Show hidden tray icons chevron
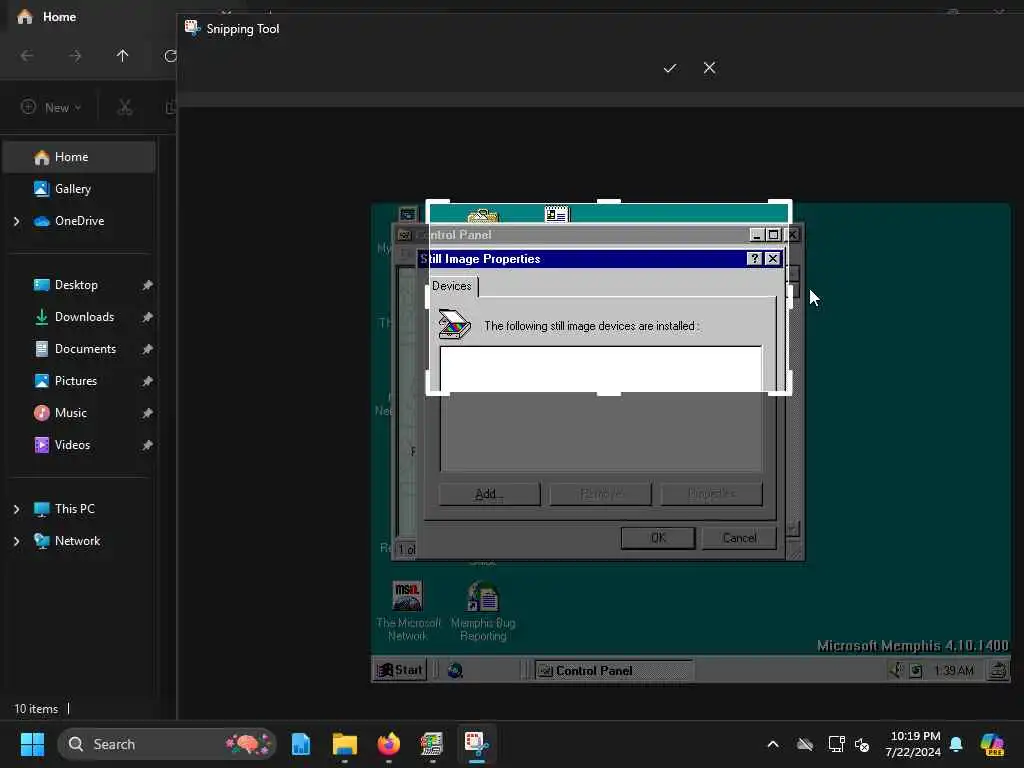 point(773,744)
